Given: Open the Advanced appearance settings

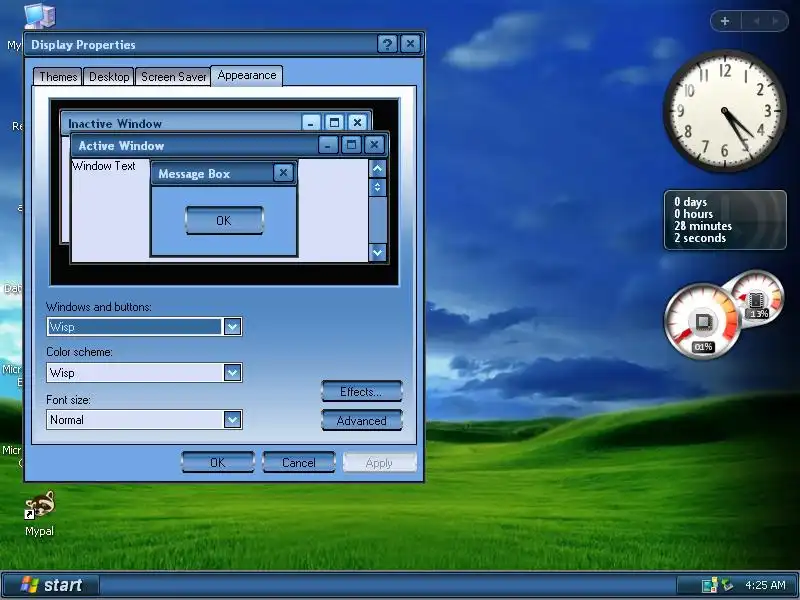Looking at the screenshot, I should click(361, 420).
